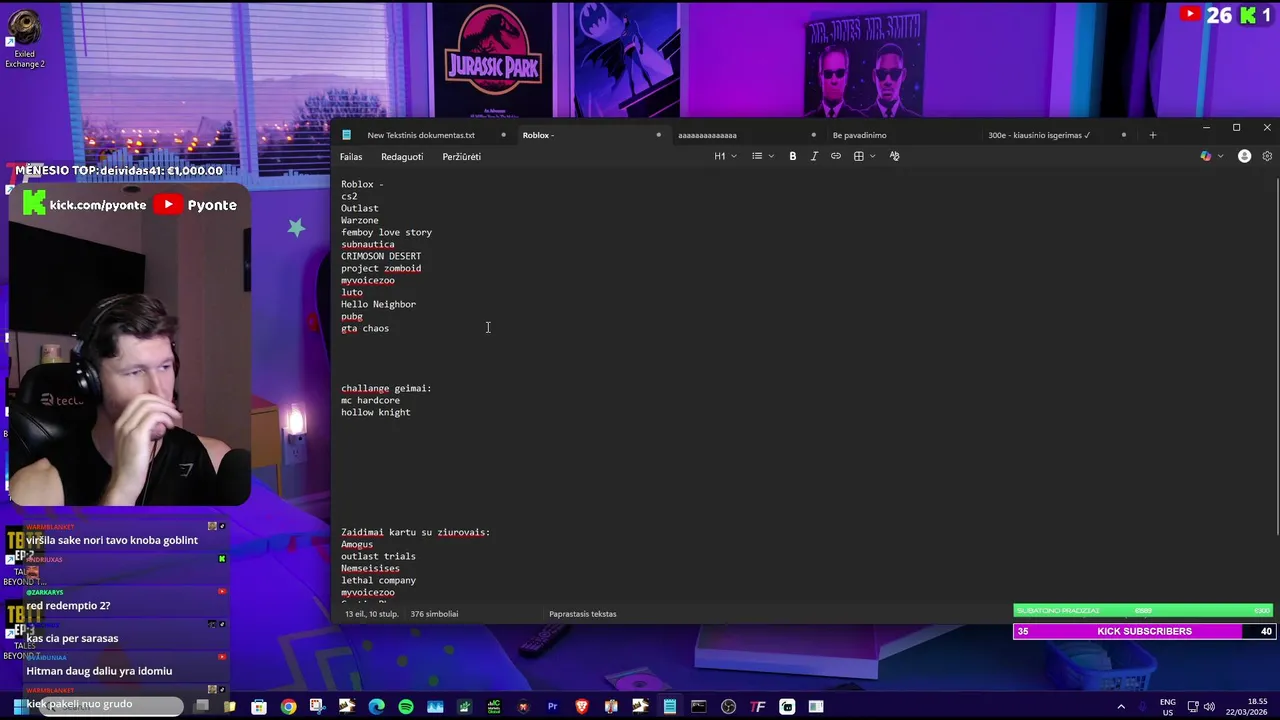Viewport: 1280px width, 720px height.
Task: Click the 'outlast trials' line
Action: pyautogui.click(x=378, y=556)
